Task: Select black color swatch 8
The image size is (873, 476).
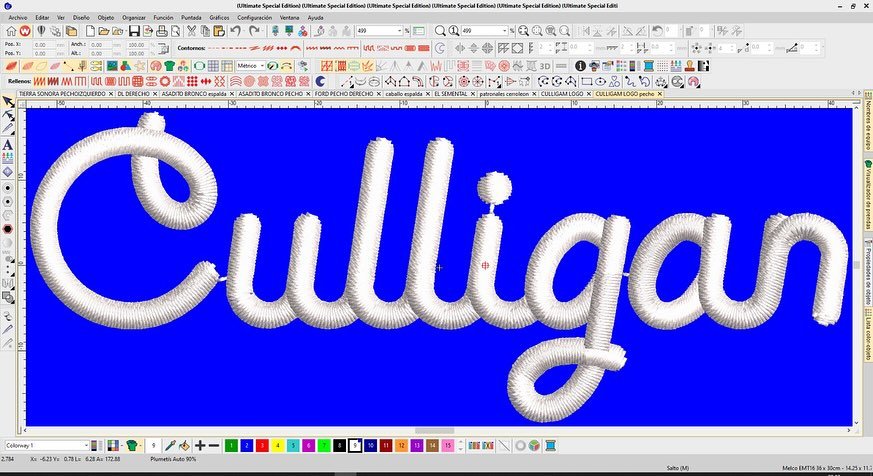Action: (x=340, y=445)
